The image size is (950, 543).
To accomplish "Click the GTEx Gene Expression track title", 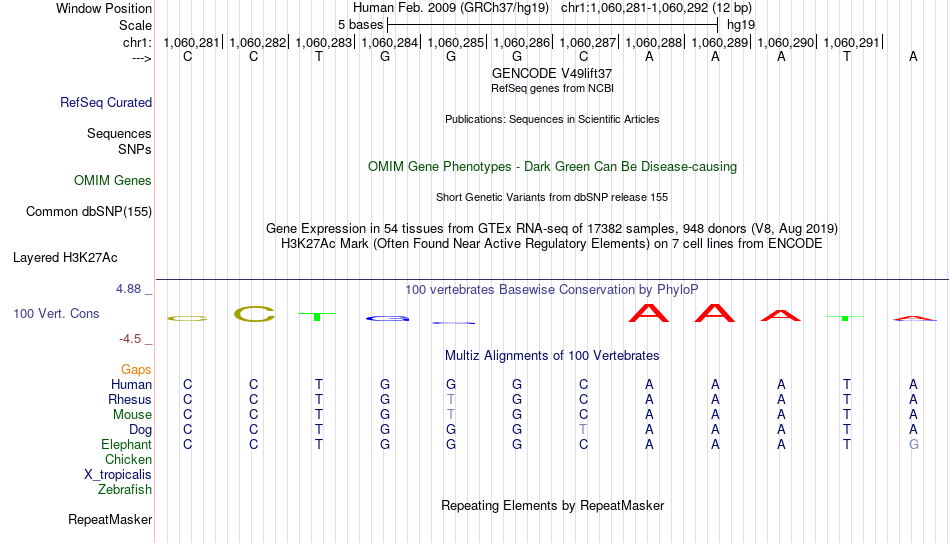I will (552, 228).
